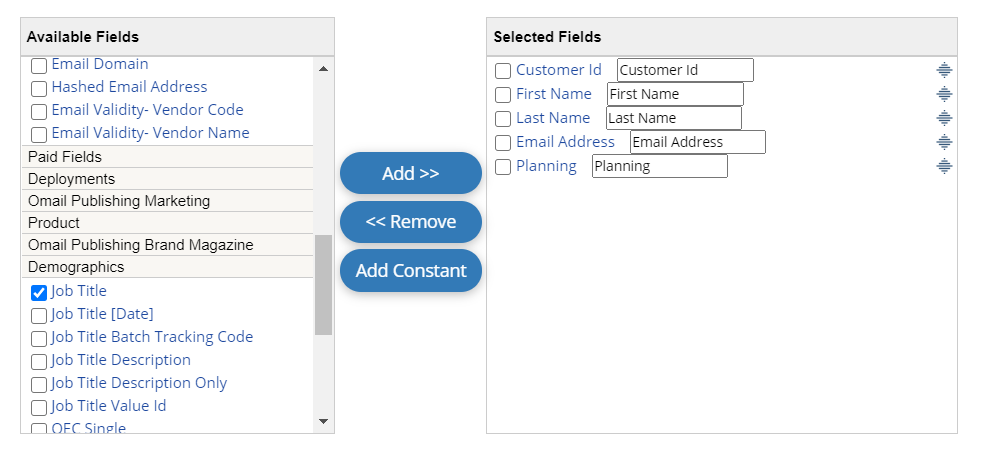The image size is (996, 456).
Task: Uncheck the Job Title checkbox
Action: click(x=39, y=292)
